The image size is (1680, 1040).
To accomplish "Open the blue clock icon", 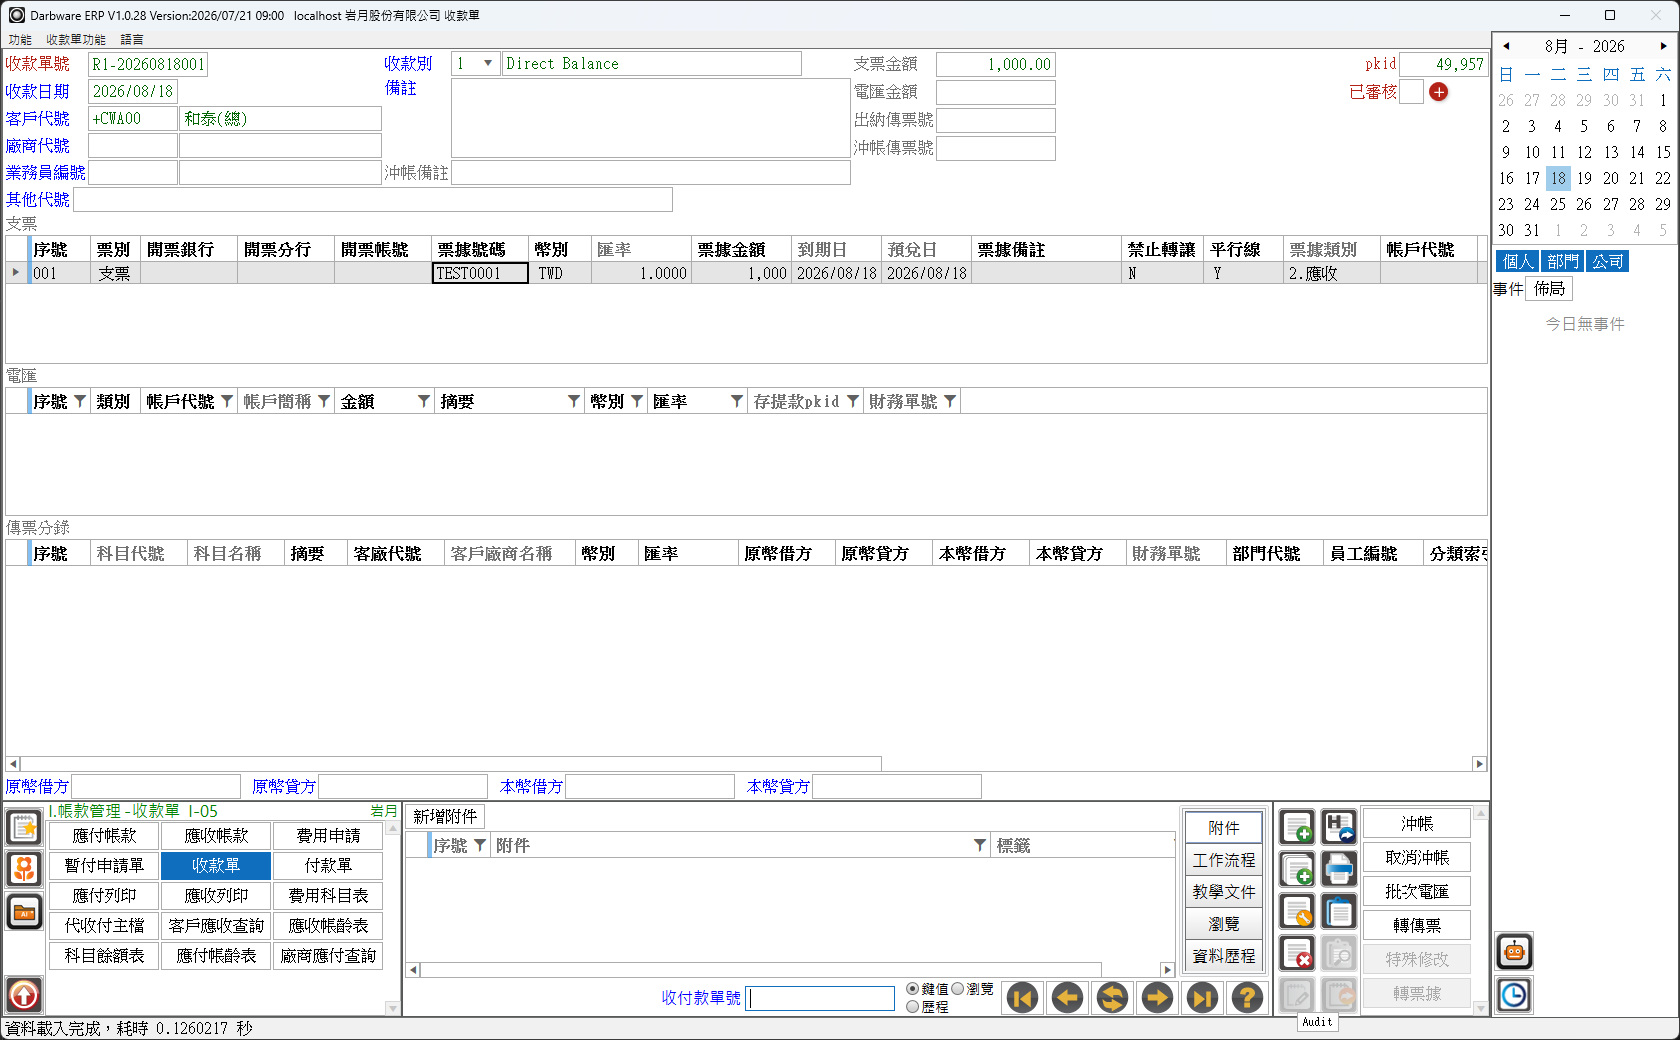I will click(1514, 995).
